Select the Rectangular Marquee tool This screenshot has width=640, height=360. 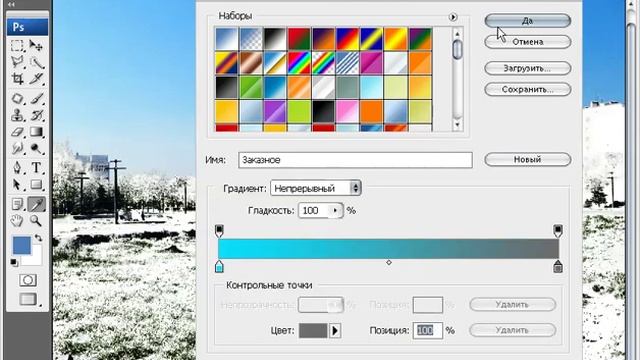coord(17,45)
